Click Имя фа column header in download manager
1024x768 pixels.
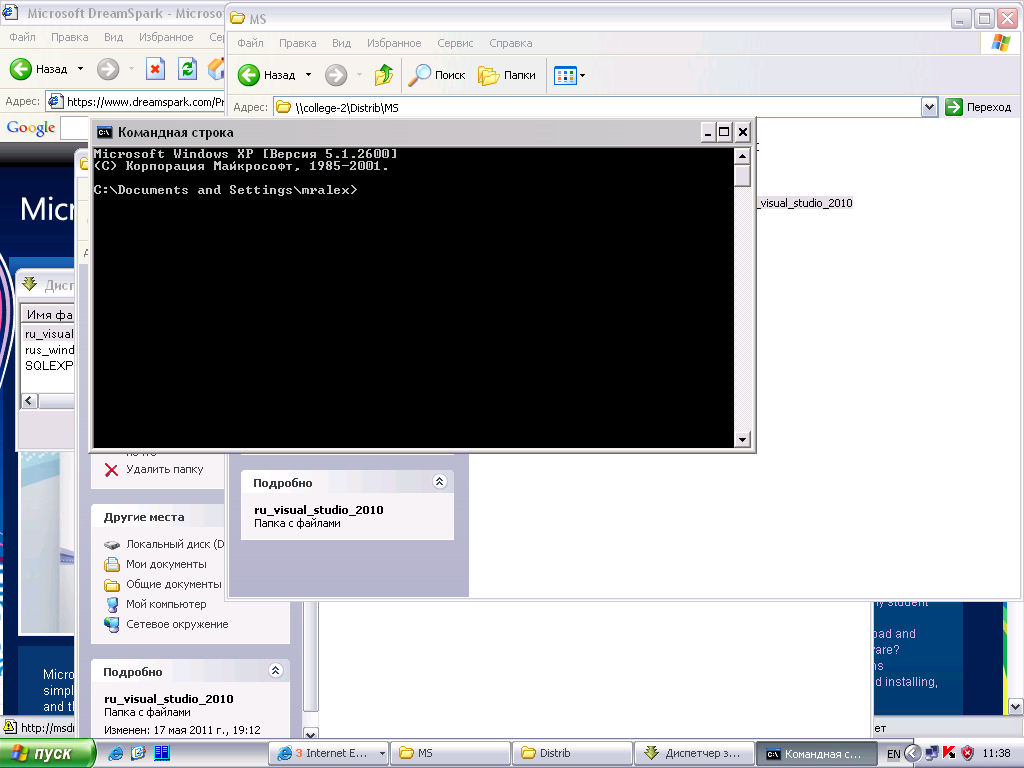pos(48,315)
